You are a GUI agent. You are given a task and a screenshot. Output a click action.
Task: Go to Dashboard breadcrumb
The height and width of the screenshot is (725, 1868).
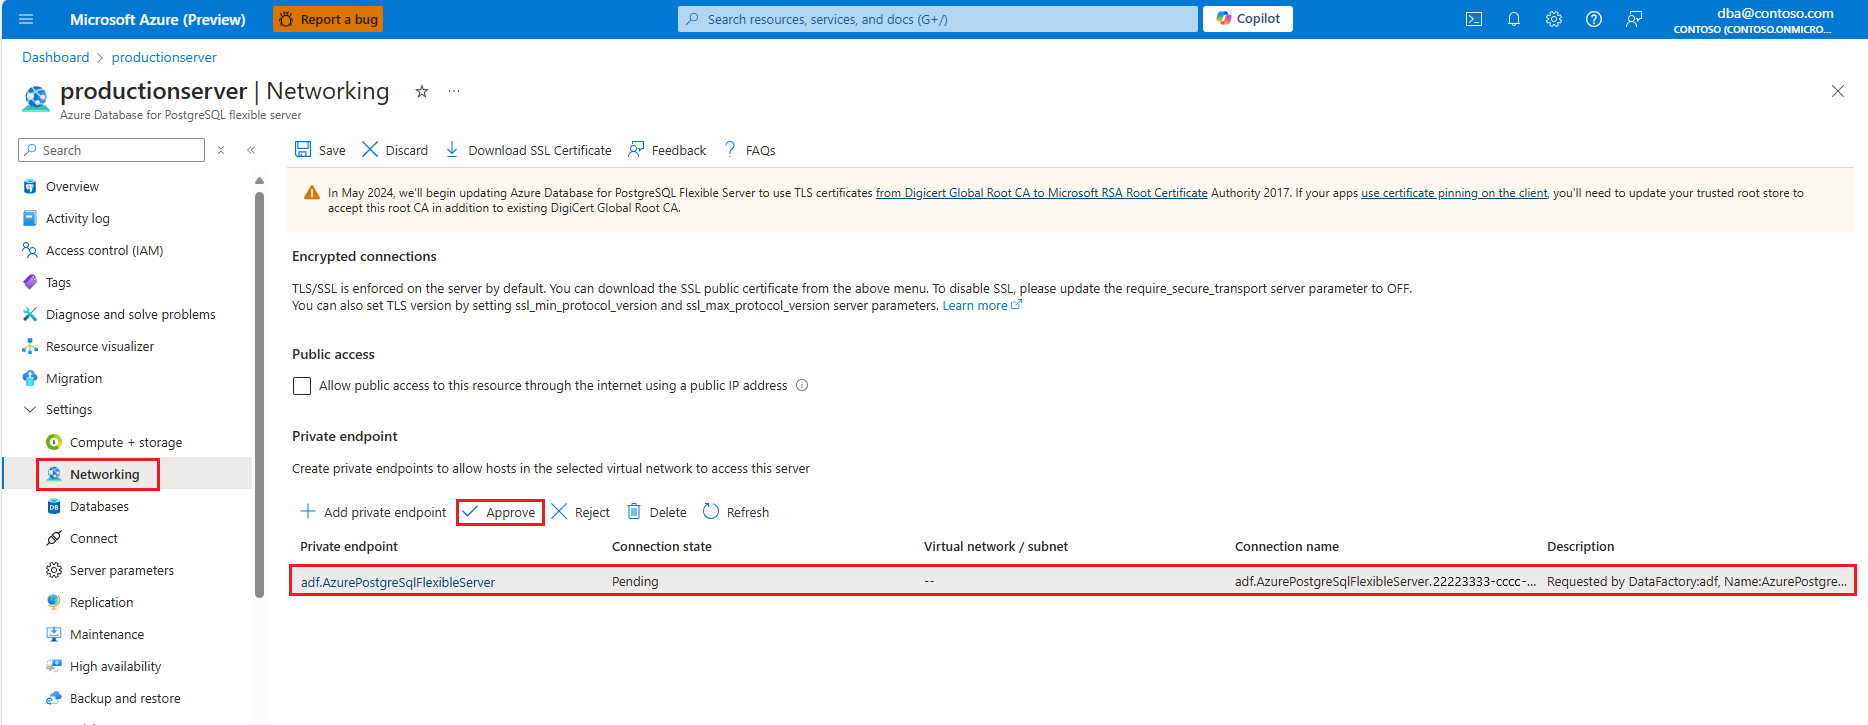pyautogui.click(x=56, y=57)
